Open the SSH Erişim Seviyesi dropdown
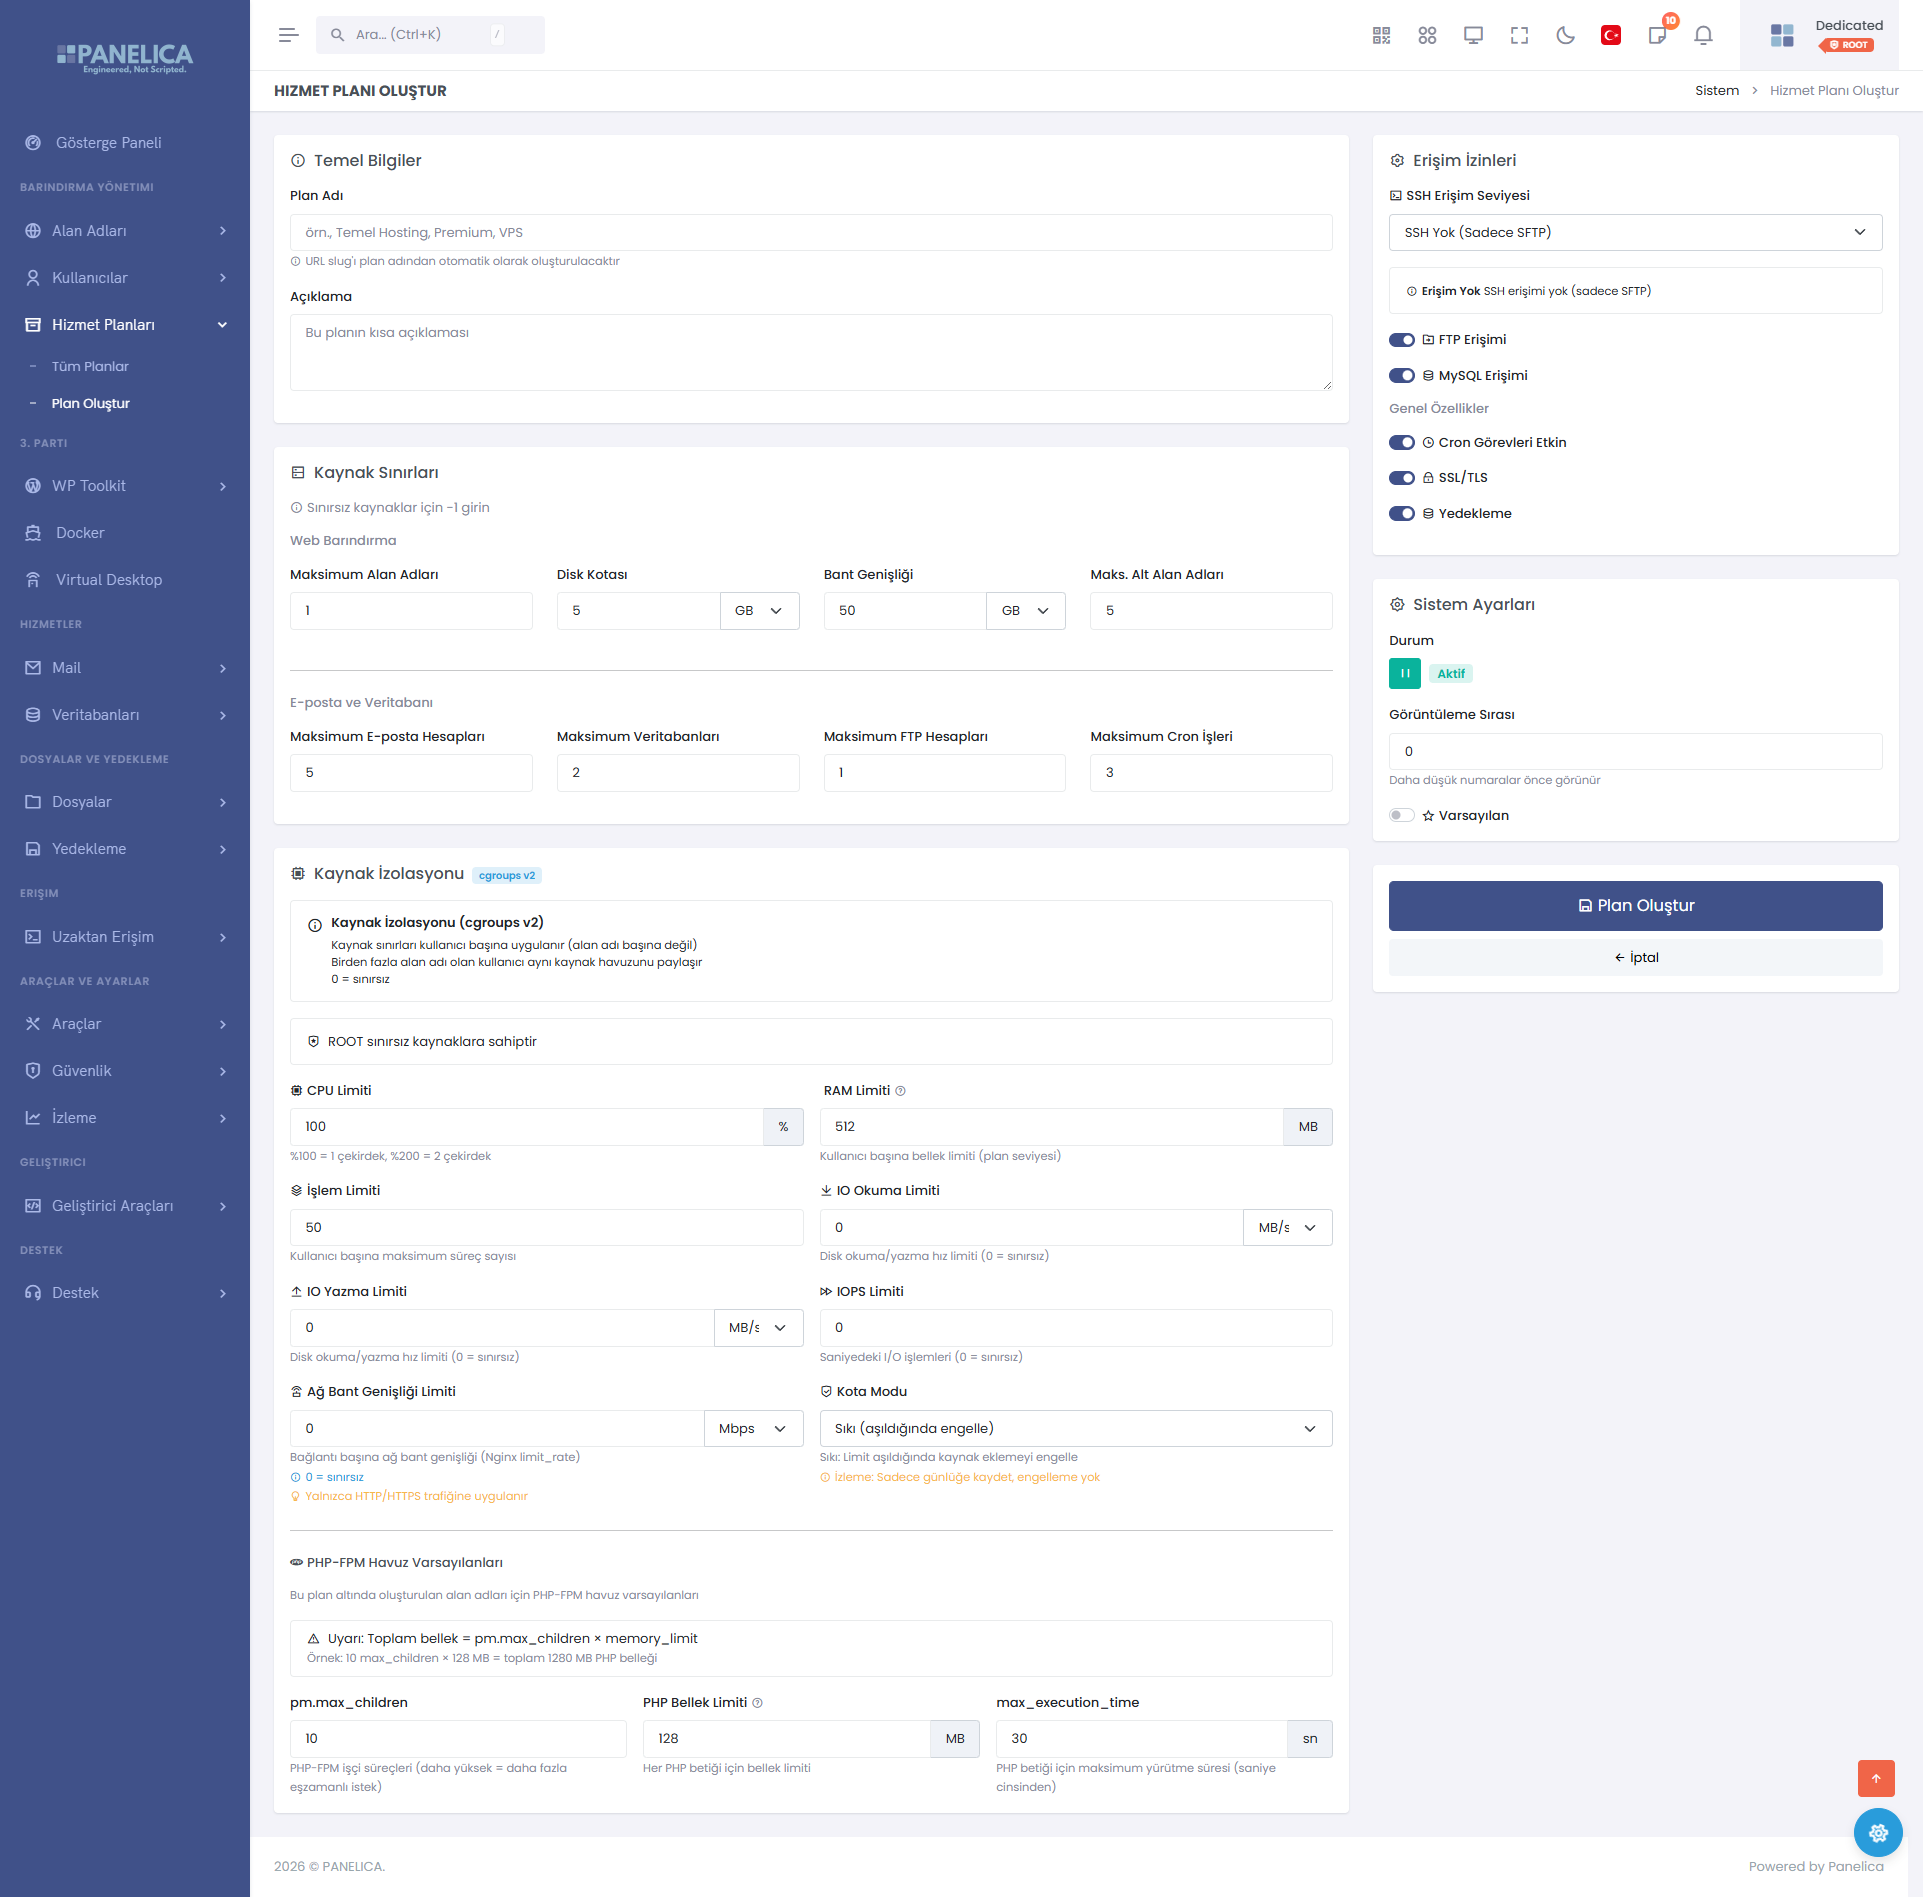Image resolution: width=1923 pixels, height=1897 pixels. (x=1635, y=232)
